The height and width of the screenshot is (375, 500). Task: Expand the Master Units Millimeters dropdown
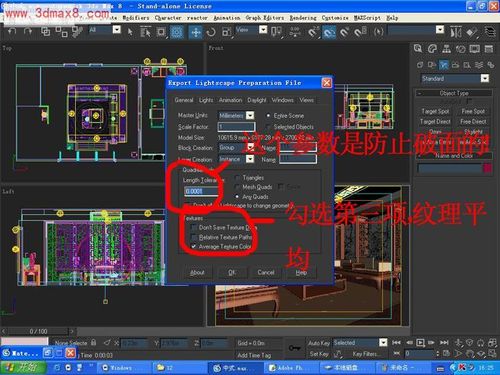[x=250, y=115]
